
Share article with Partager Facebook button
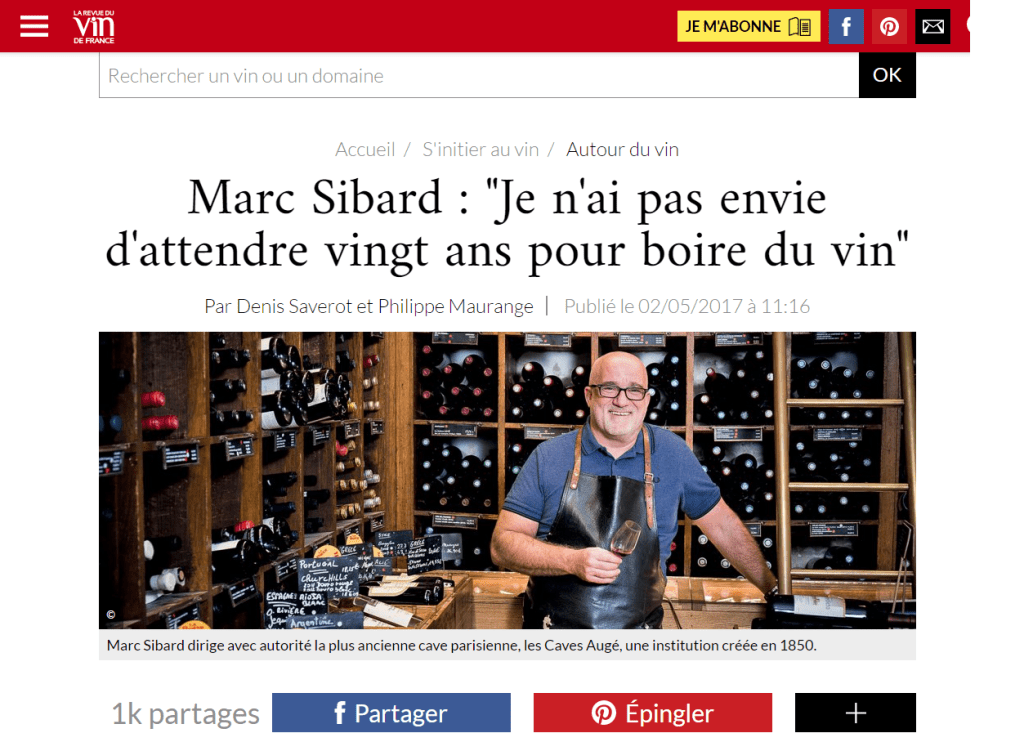(391, 713)
